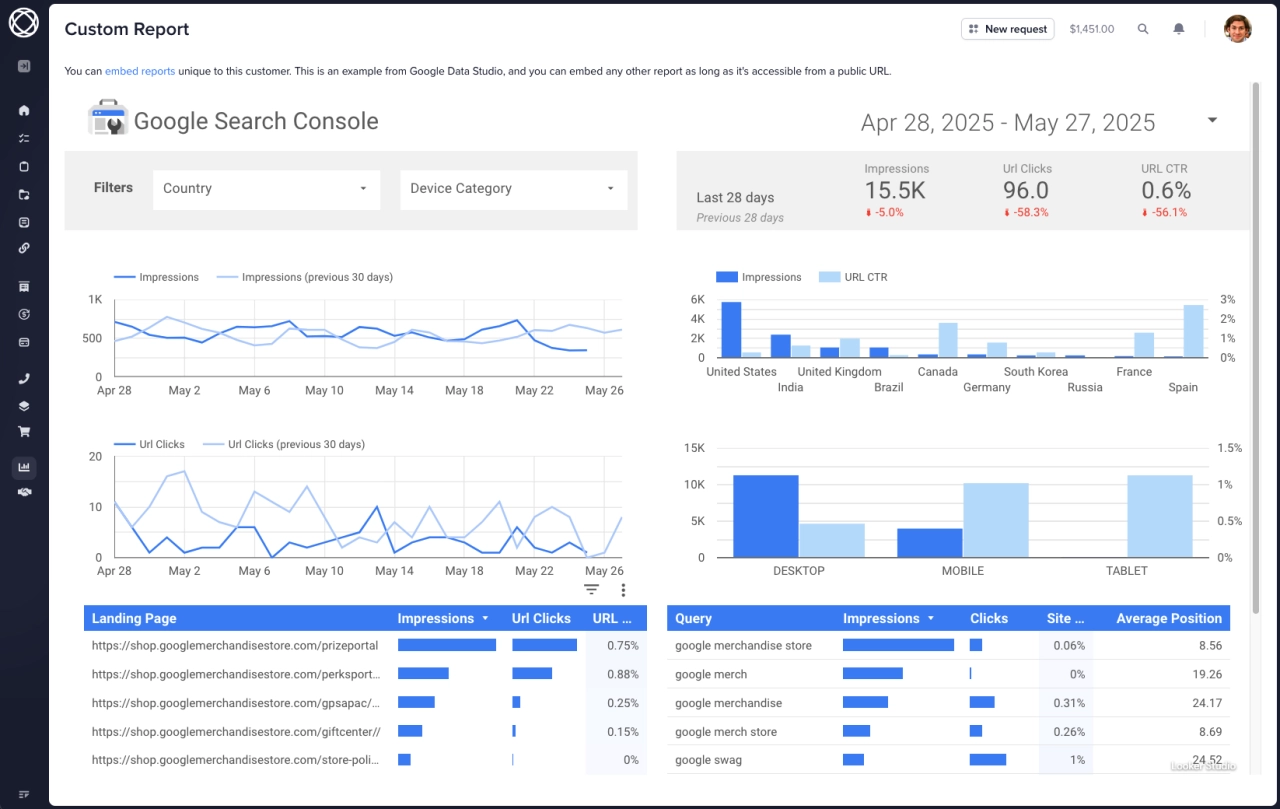Click the perksport landing page row
The width and height of the screenshot is (1280, 809).
(x=365, y=674)
